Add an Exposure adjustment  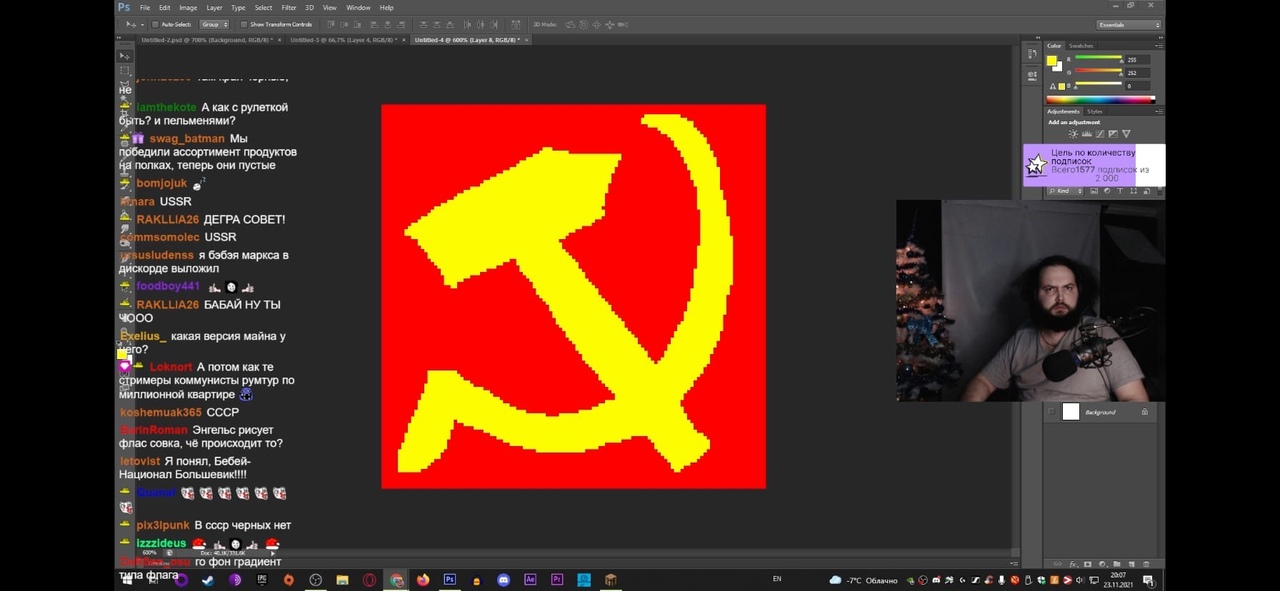point(1113,134)
